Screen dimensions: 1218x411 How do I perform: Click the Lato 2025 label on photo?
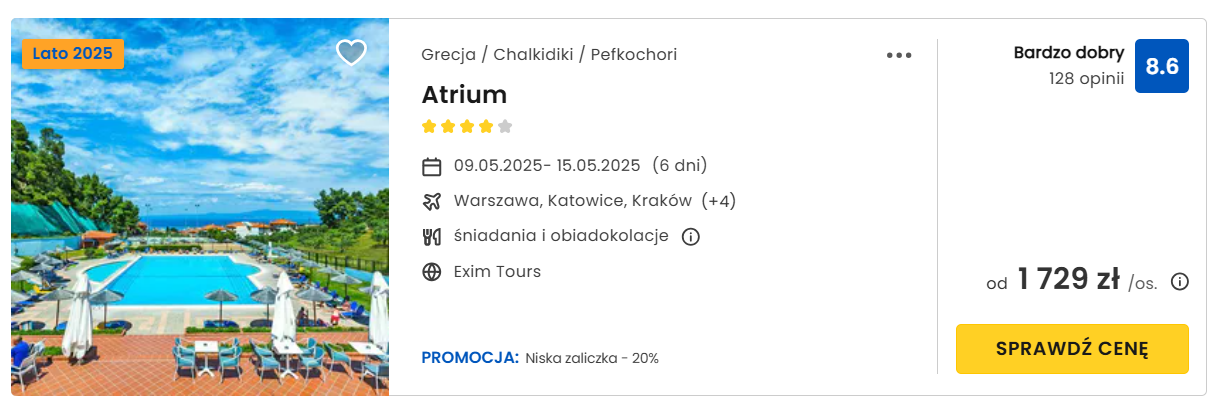[73, 54]
